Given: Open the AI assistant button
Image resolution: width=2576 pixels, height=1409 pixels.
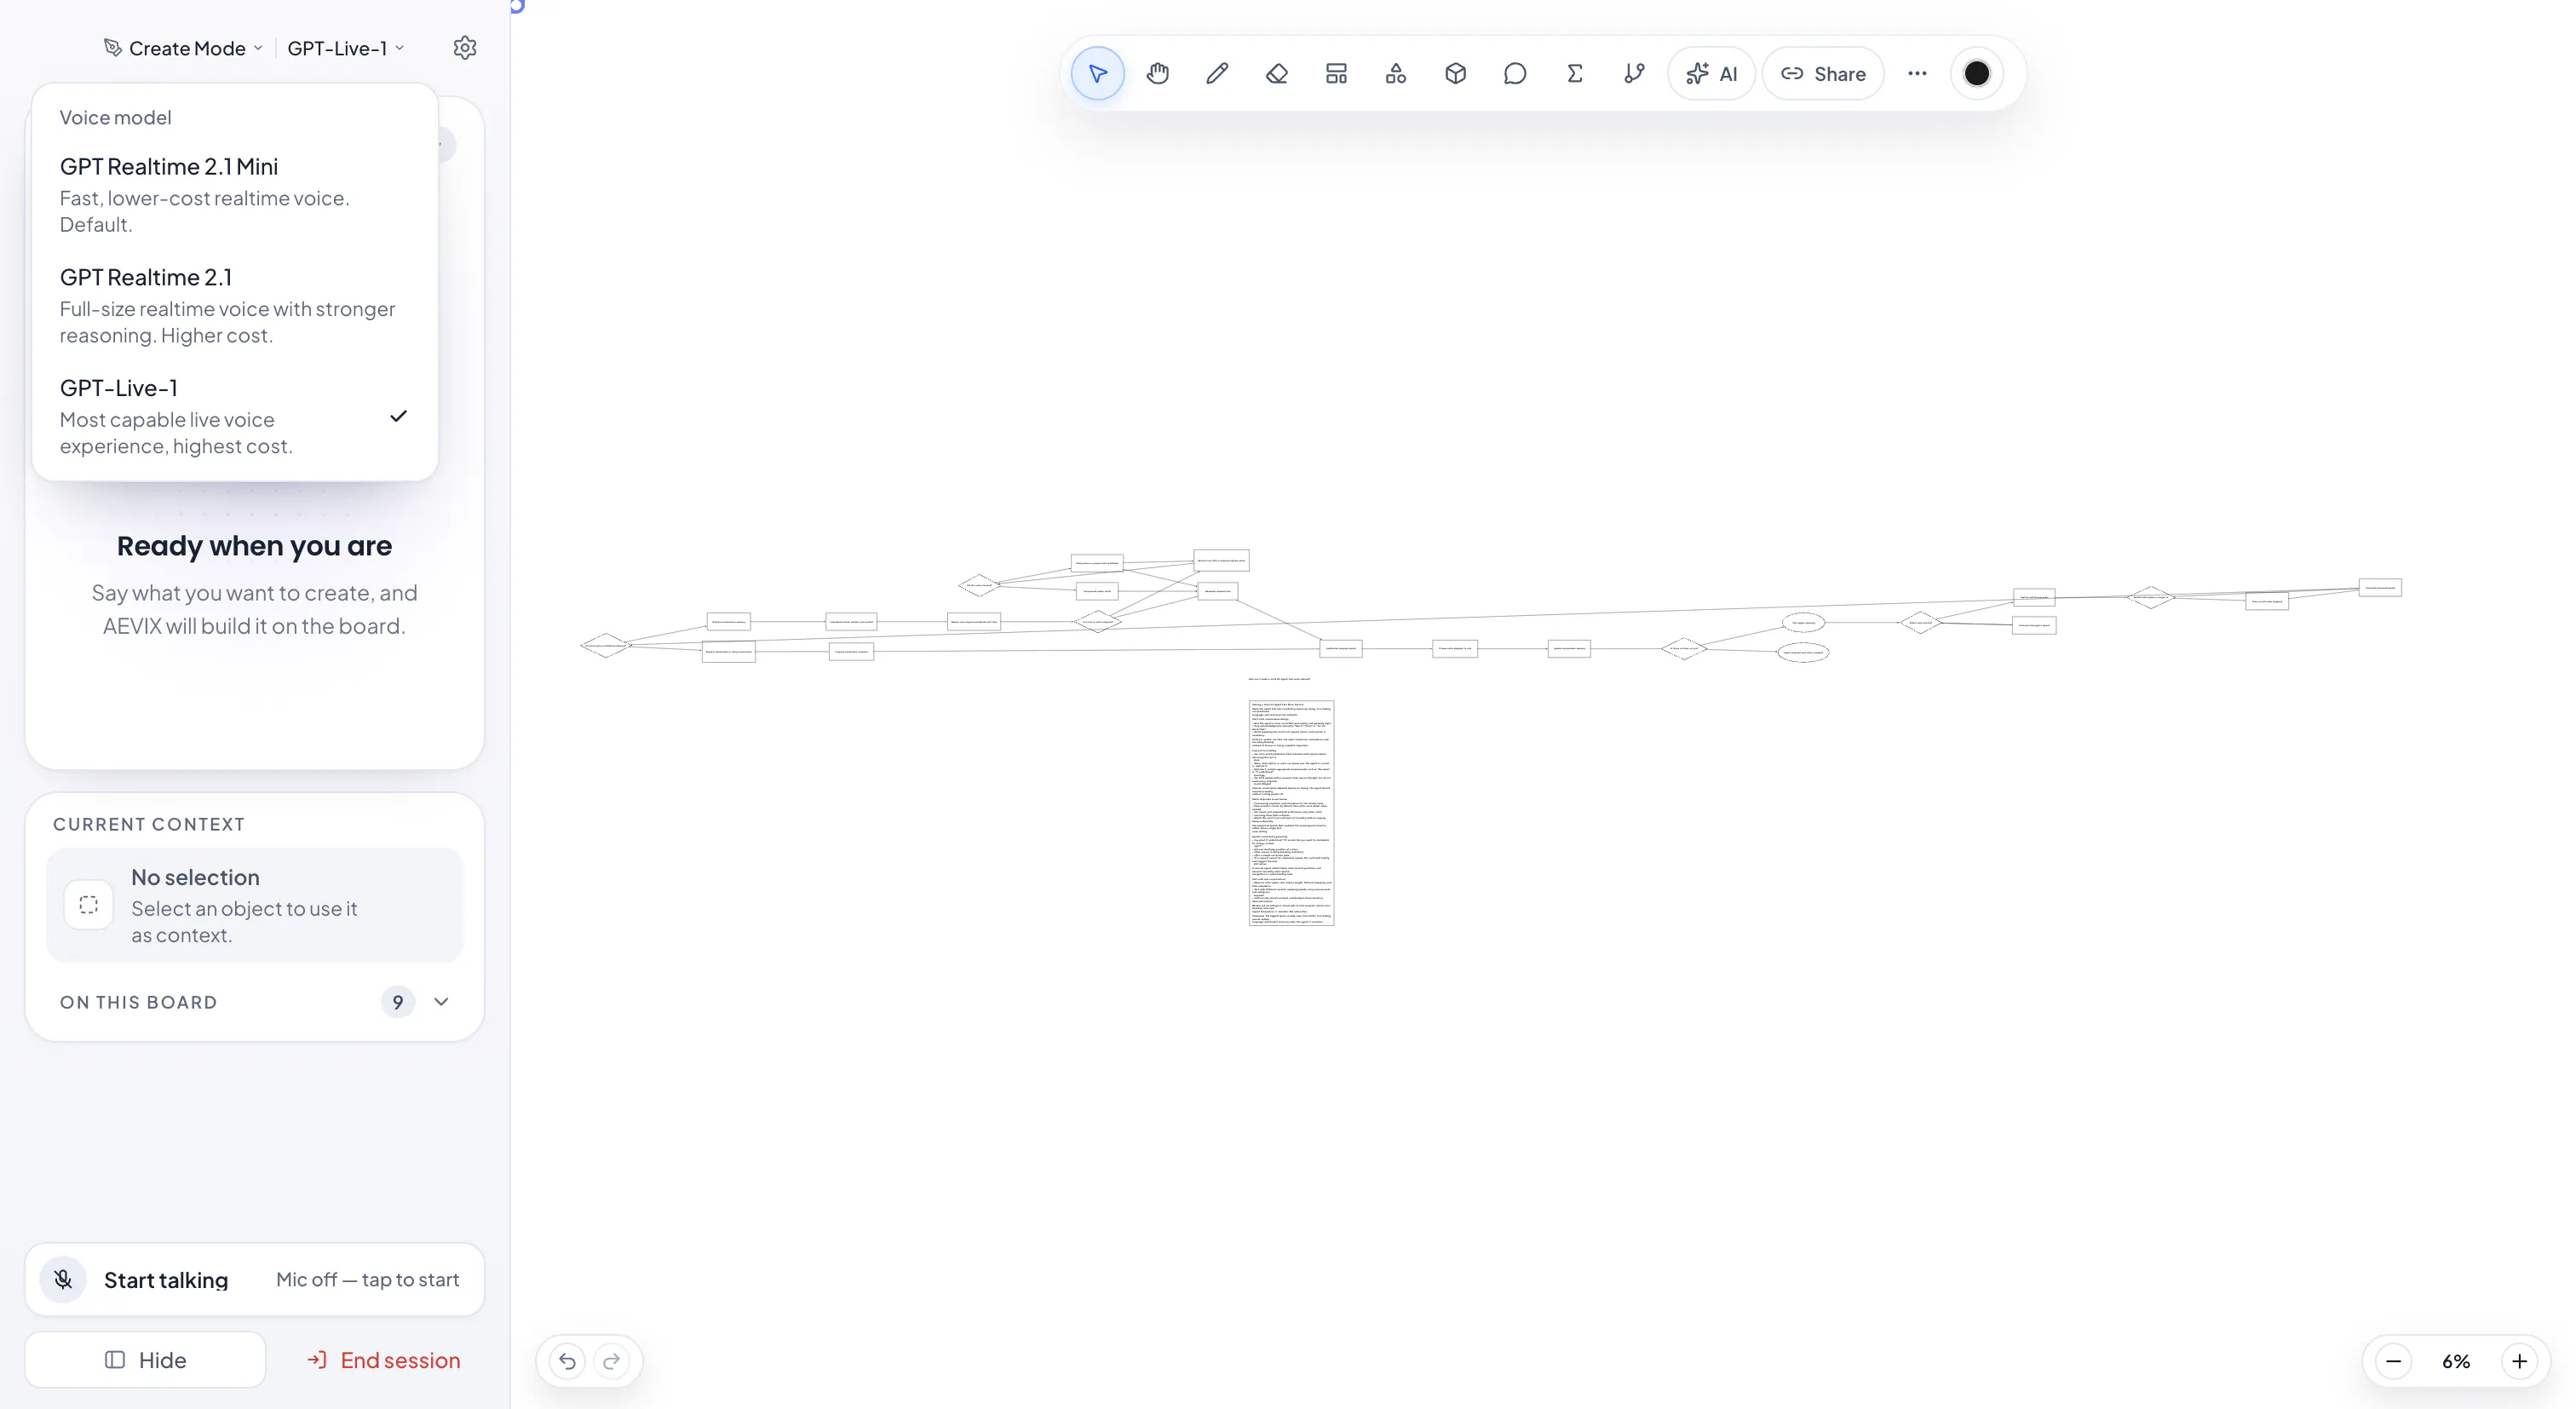Looking at the screenshot, I should 1711,73.
